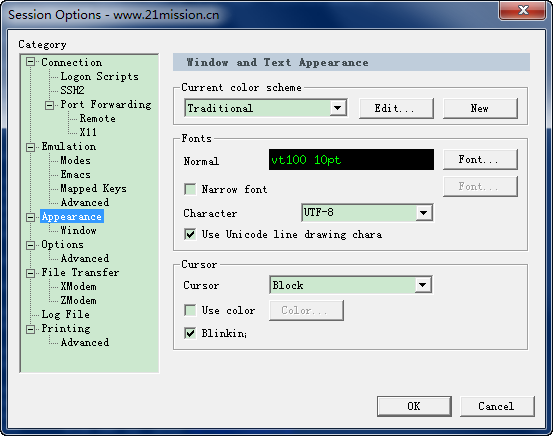Select the Window item under Appearance

(78, 230)
